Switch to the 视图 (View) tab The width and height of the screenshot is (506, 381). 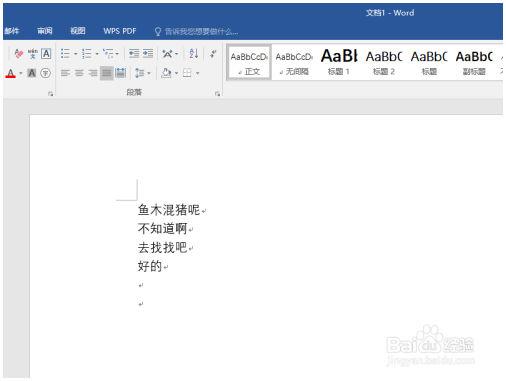(x=78, y=31)
